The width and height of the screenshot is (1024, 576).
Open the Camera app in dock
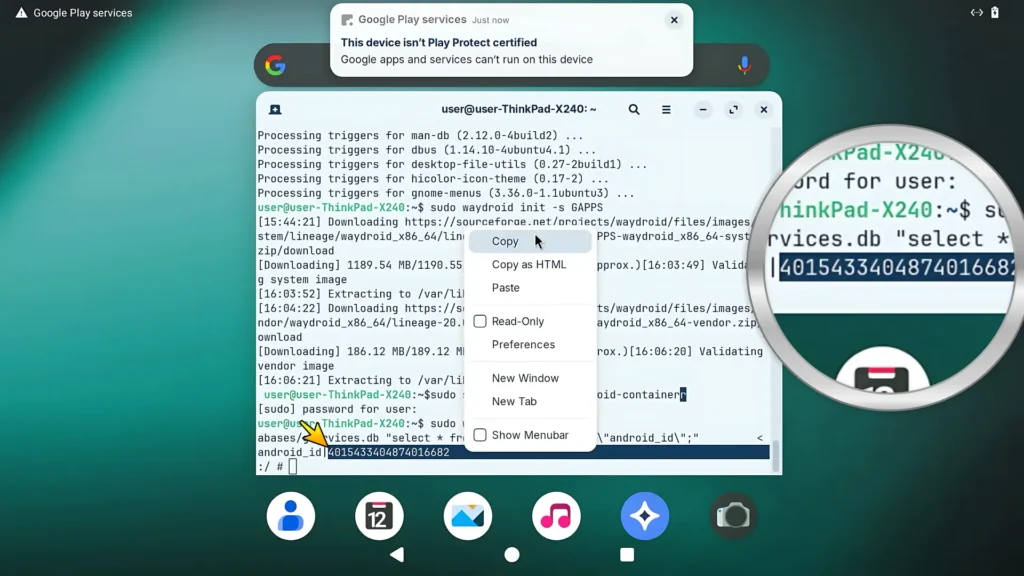733,516
